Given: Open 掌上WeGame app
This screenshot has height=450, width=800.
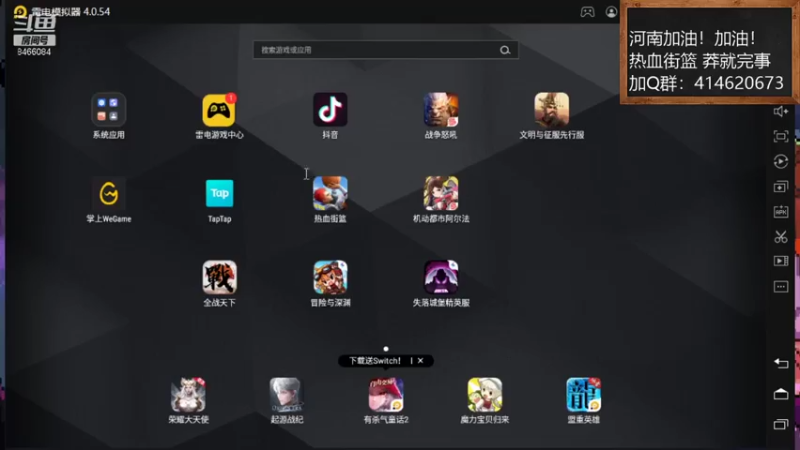Looking at the screenshot, I should [x=109, y=193].
